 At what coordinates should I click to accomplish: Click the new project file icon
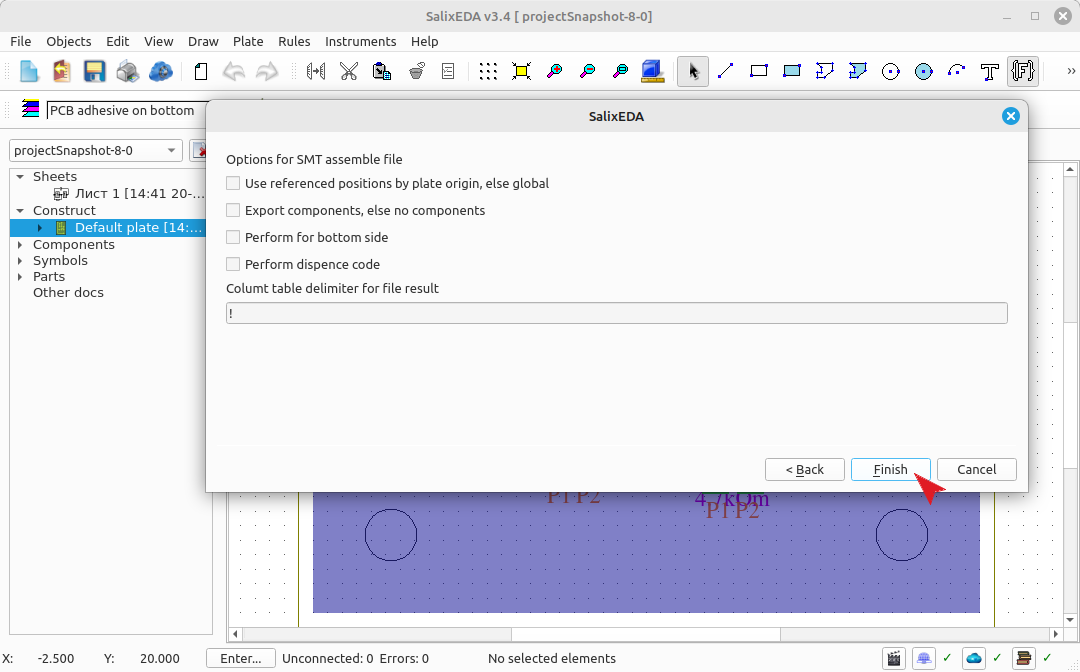(29, 71)
